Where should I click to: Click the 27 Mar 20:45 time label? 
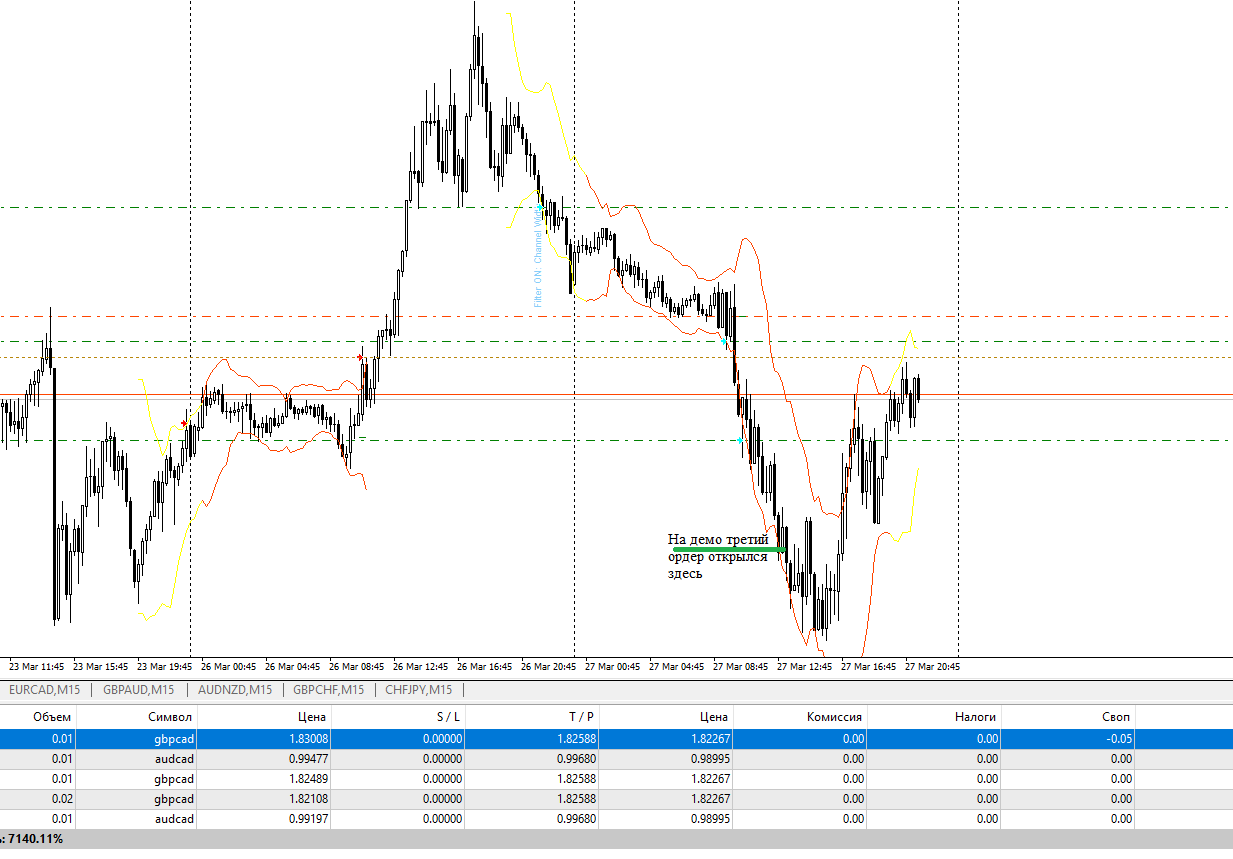(932, 666)
